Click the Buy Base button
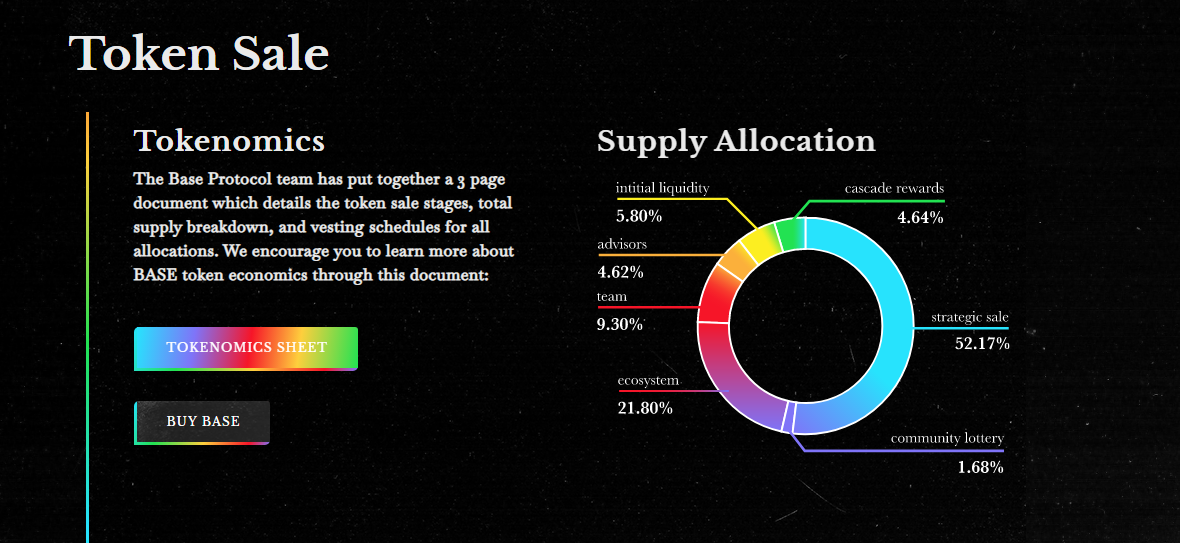Screen dimensions: 1180x543 tap(202, 422)
